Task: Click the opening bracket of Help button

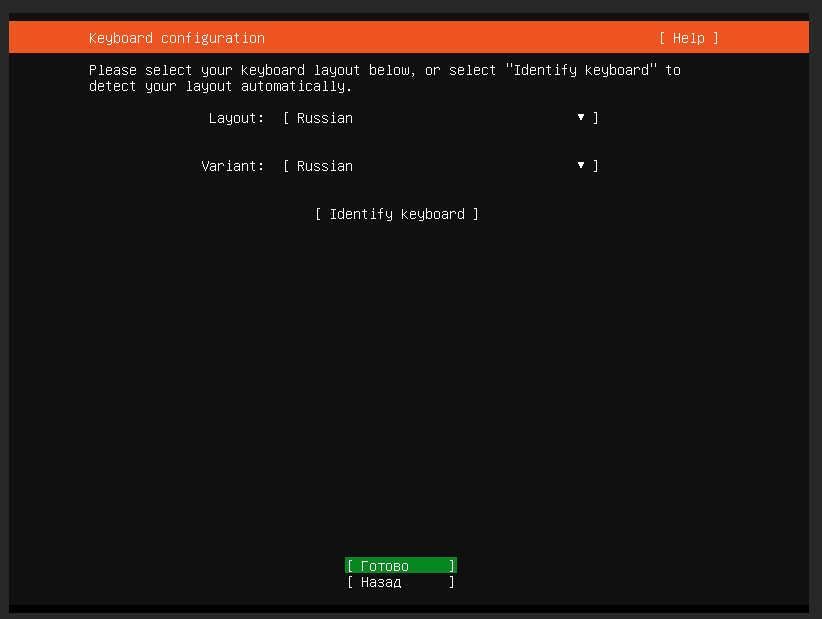Action: tap(662, 38)
